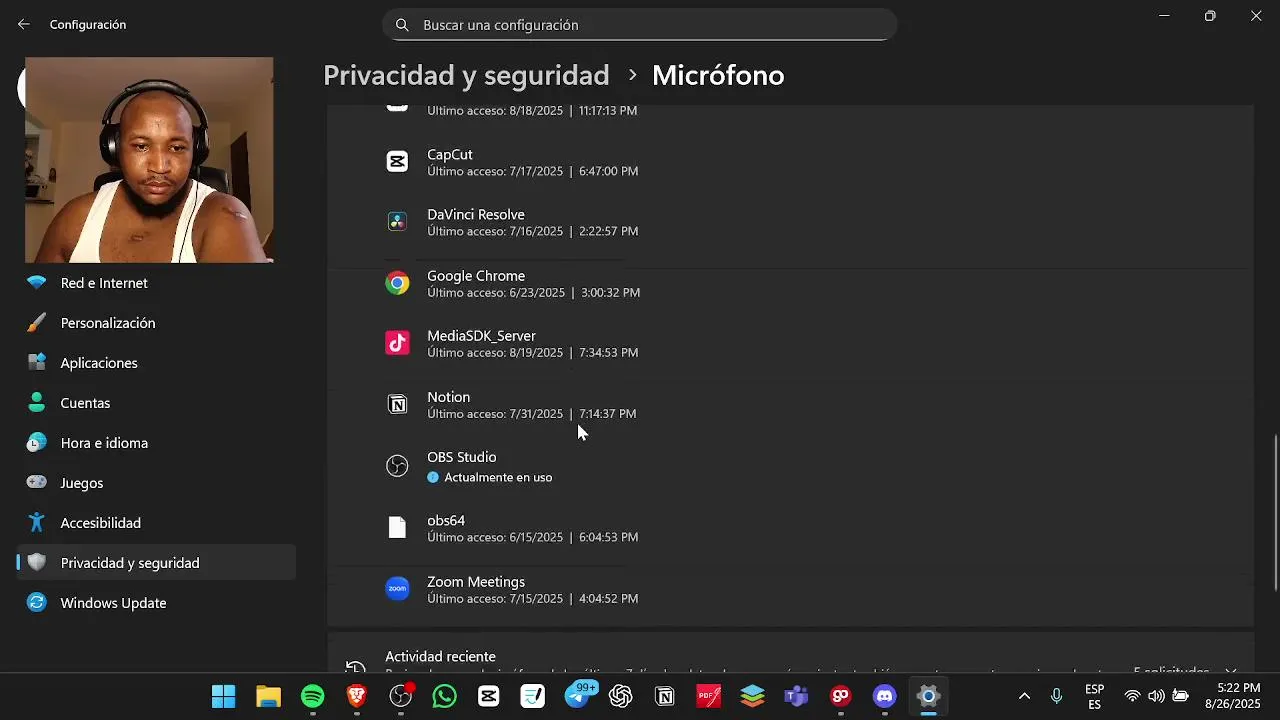This screenshot has height=720, width=1280.
Task: Open "Windows Update" in the sidebar
Action: pos(156,603)
